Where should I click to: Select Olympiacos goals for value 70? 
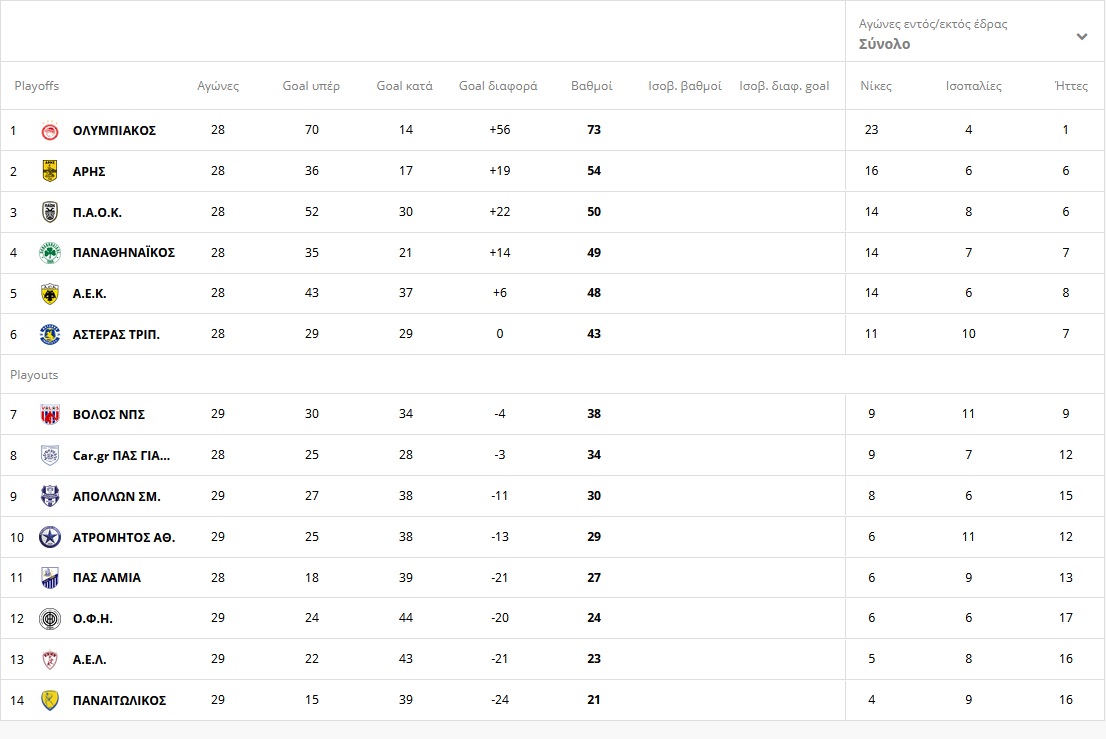click(x=312, y=130)
